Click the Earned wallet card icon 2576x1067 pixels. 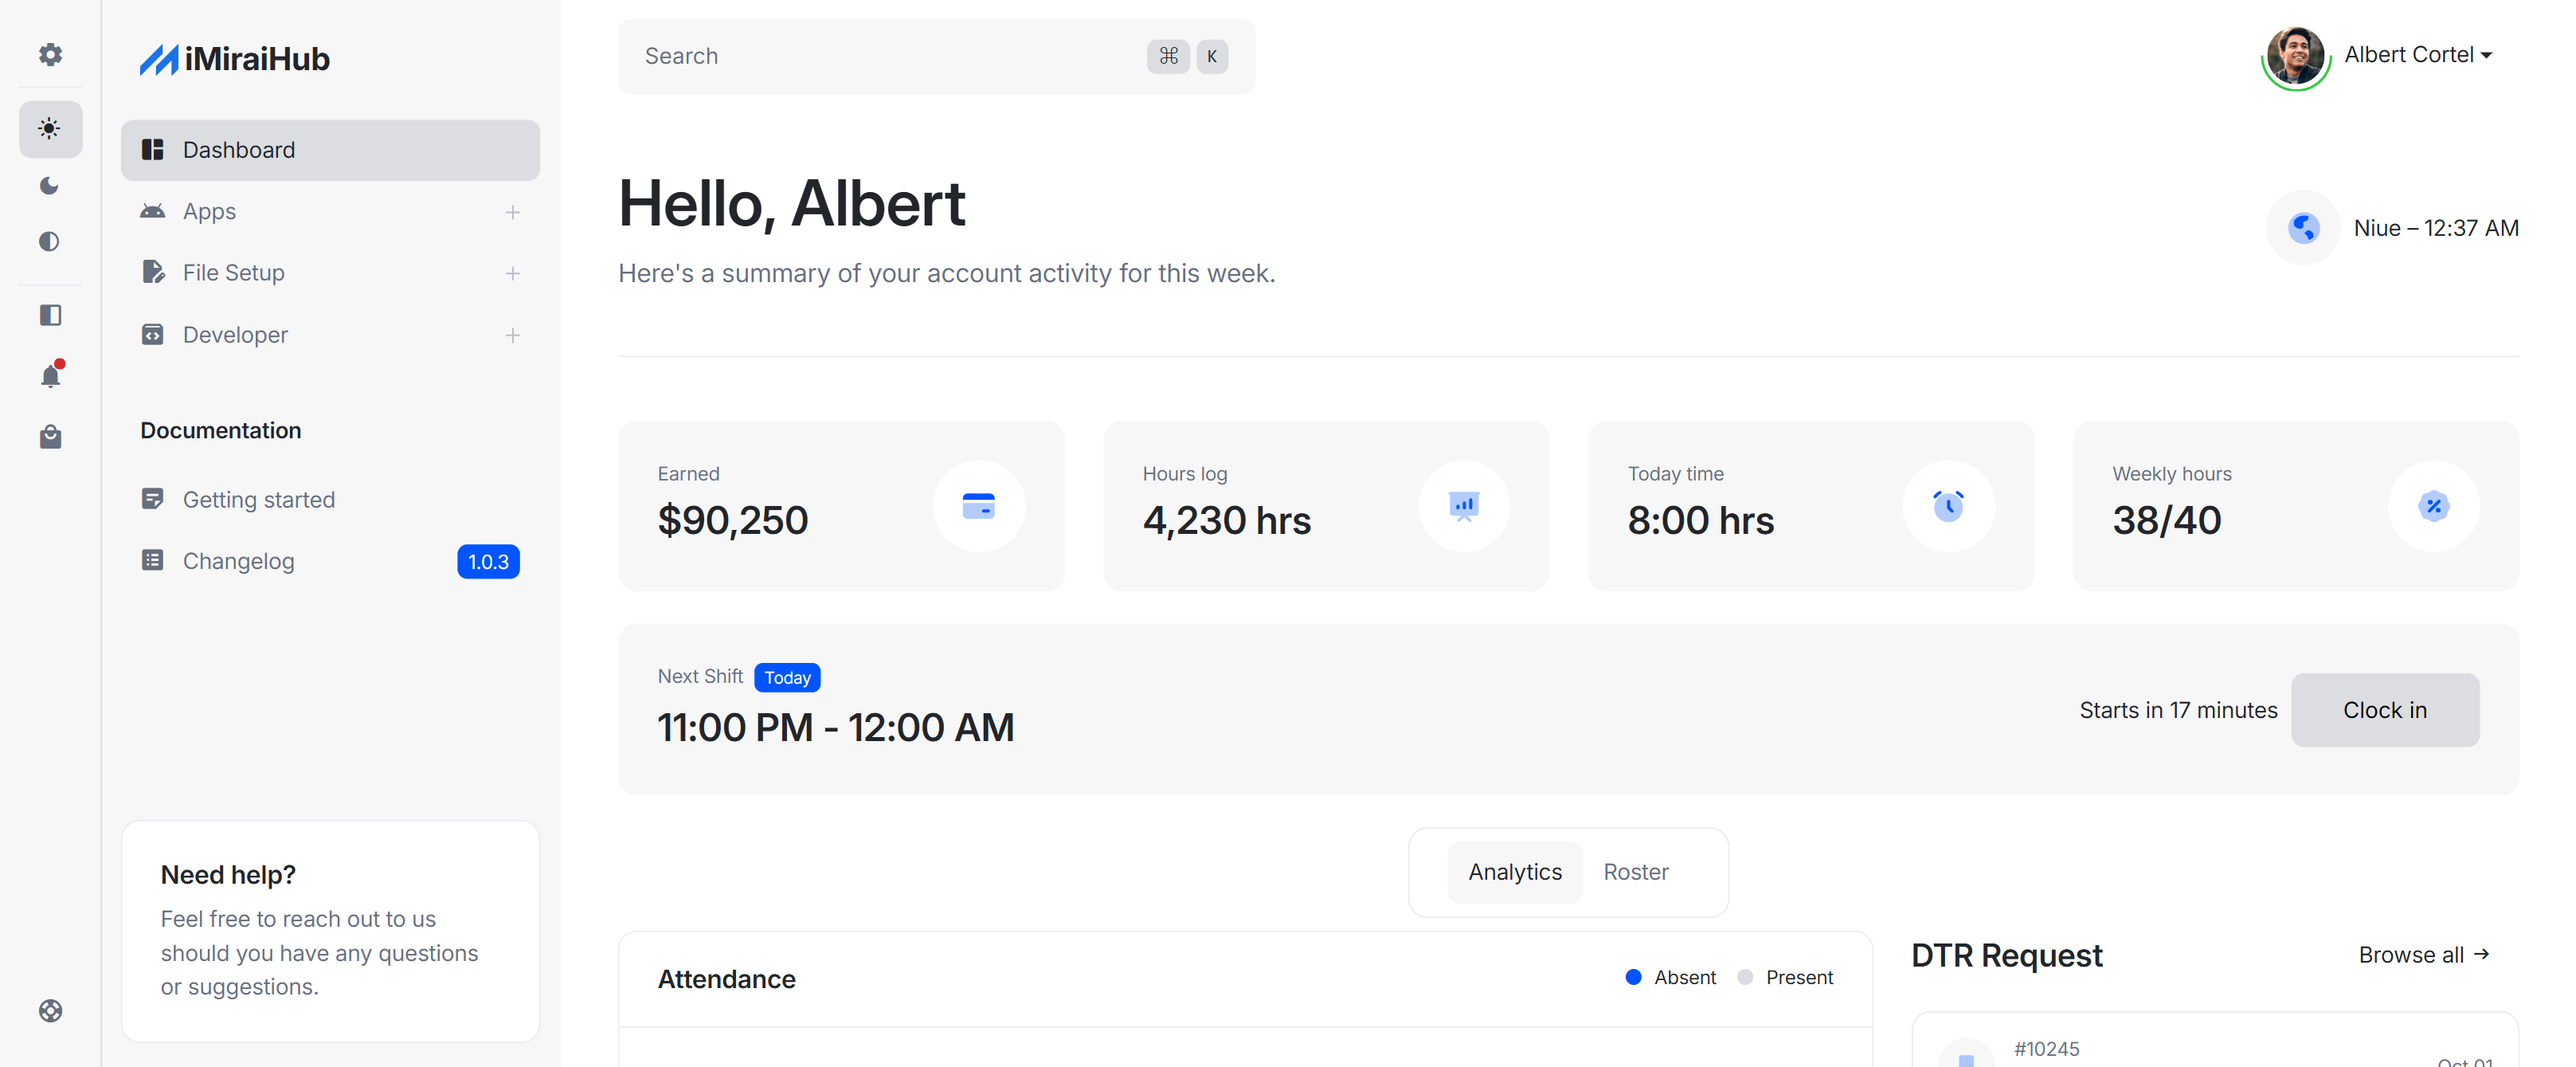[x=977, y=506]
